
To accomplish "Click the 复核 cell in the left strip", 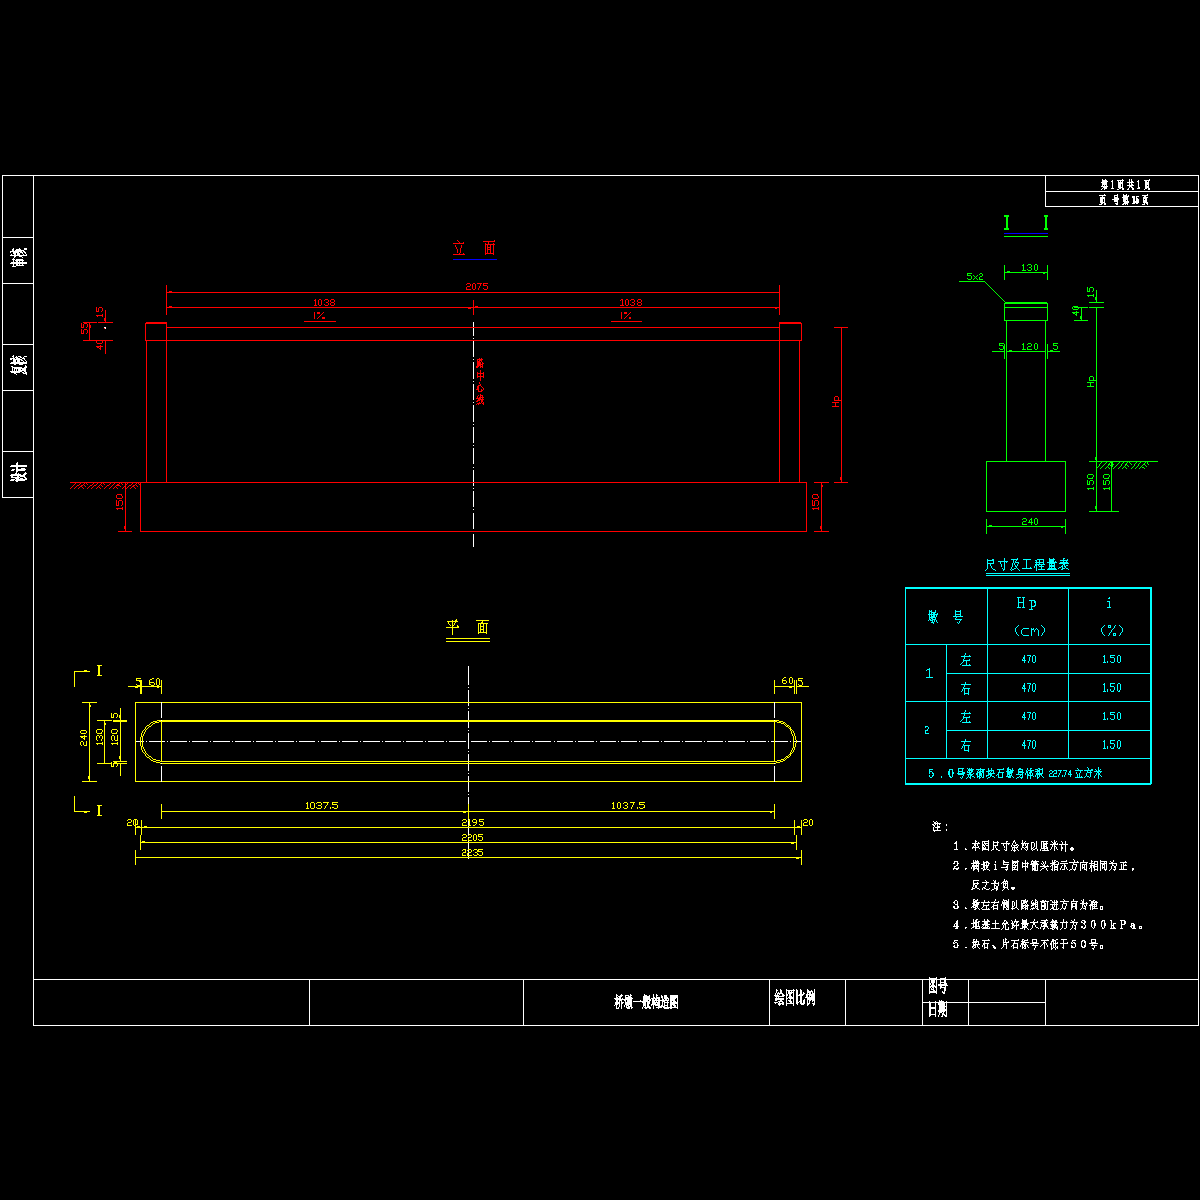I will click(x=18, y=365).
